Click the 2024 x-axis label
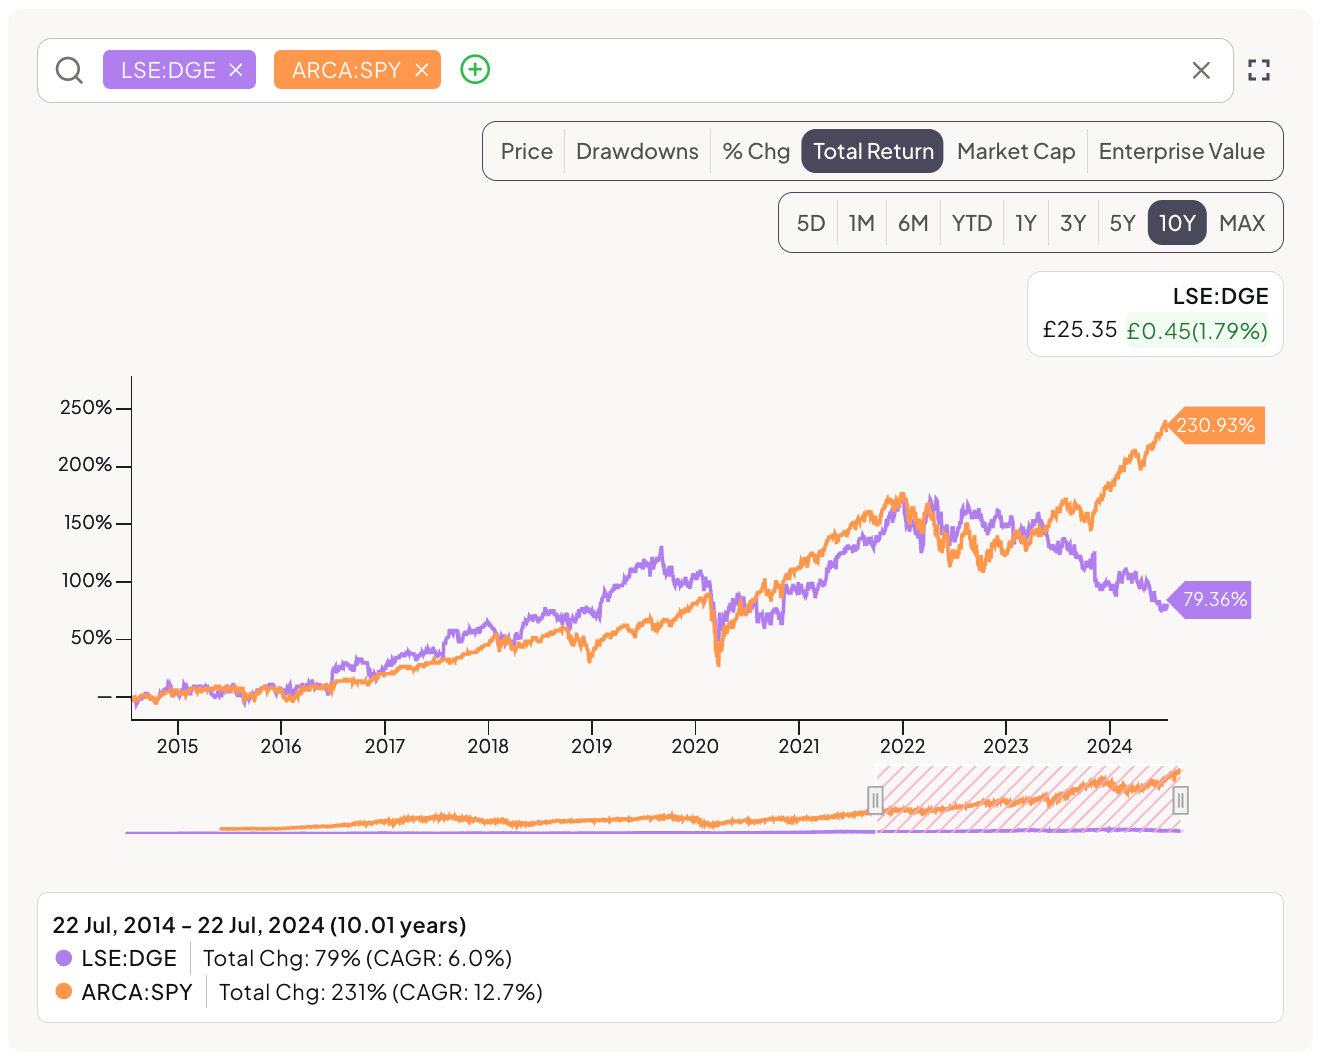The height and width of the screenshot is (1062, 1326). (1109, 746)
